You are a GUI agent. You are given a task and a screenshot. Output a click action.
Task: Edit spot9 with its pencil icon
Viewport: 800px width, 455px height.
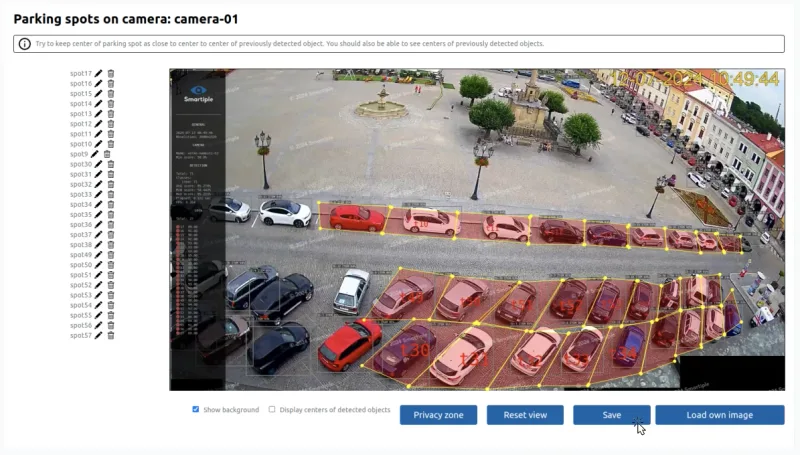pyautogui.click(x=94, y=154)
